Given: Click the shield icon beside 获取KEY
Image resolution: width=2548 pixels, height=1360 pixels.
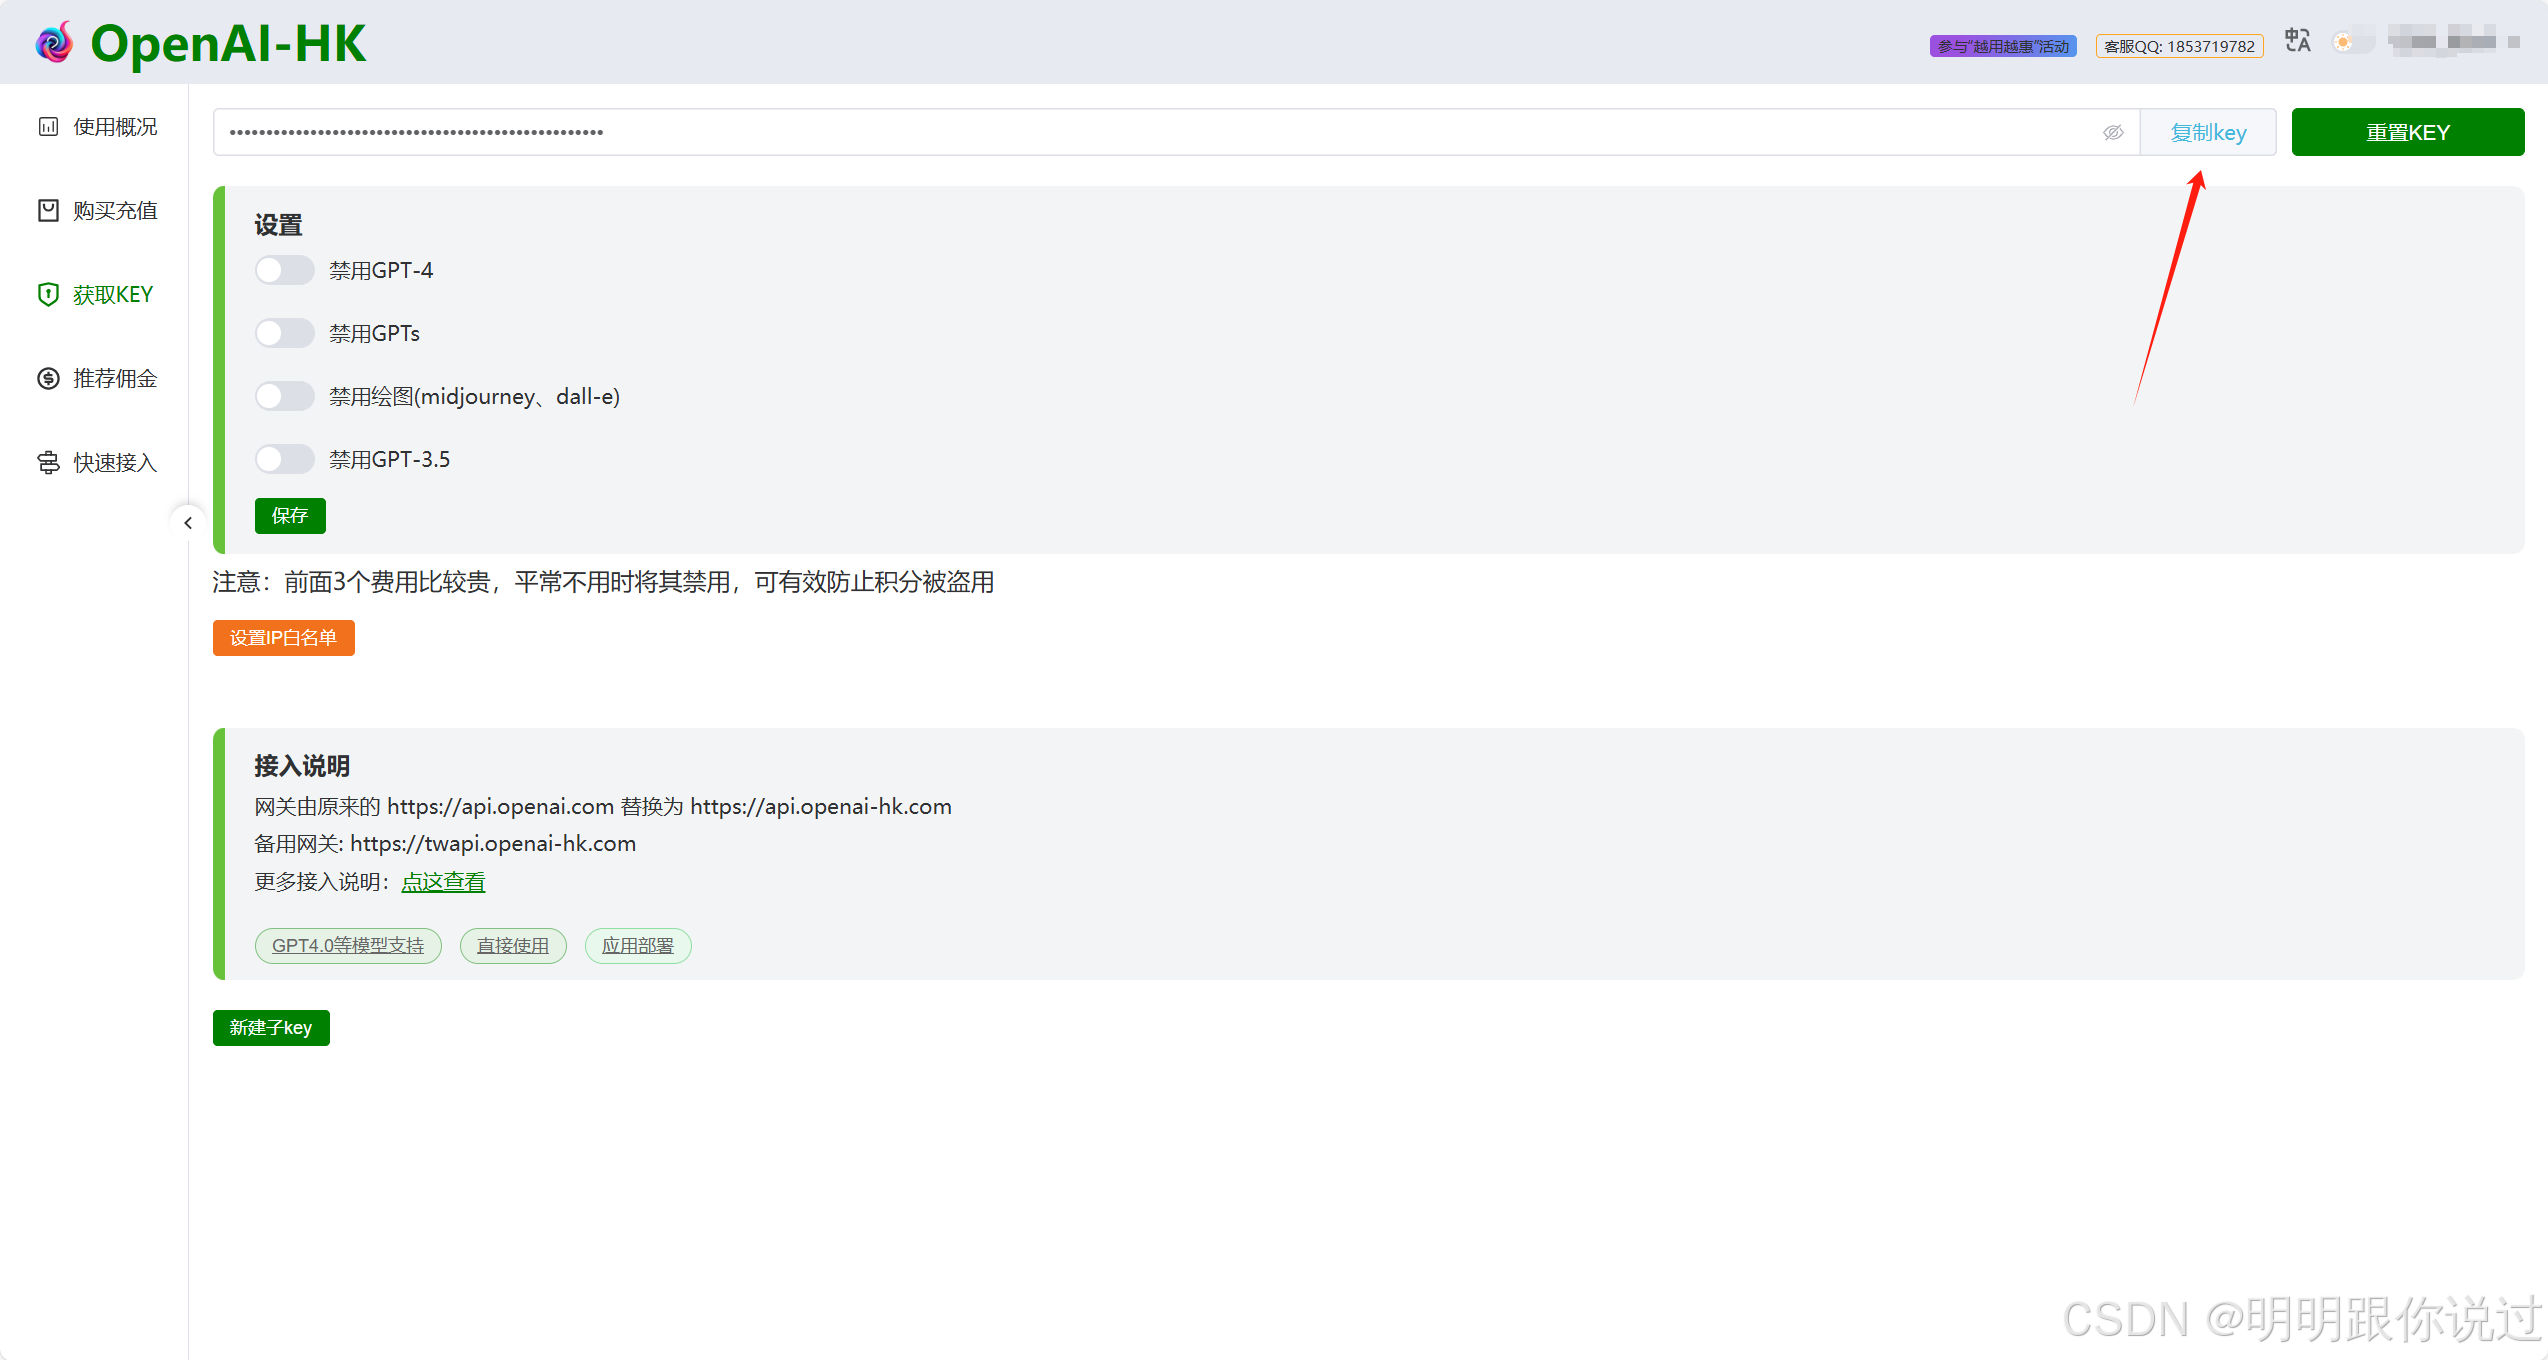Looking at the screenshot, I should click(x=48, y=295).
